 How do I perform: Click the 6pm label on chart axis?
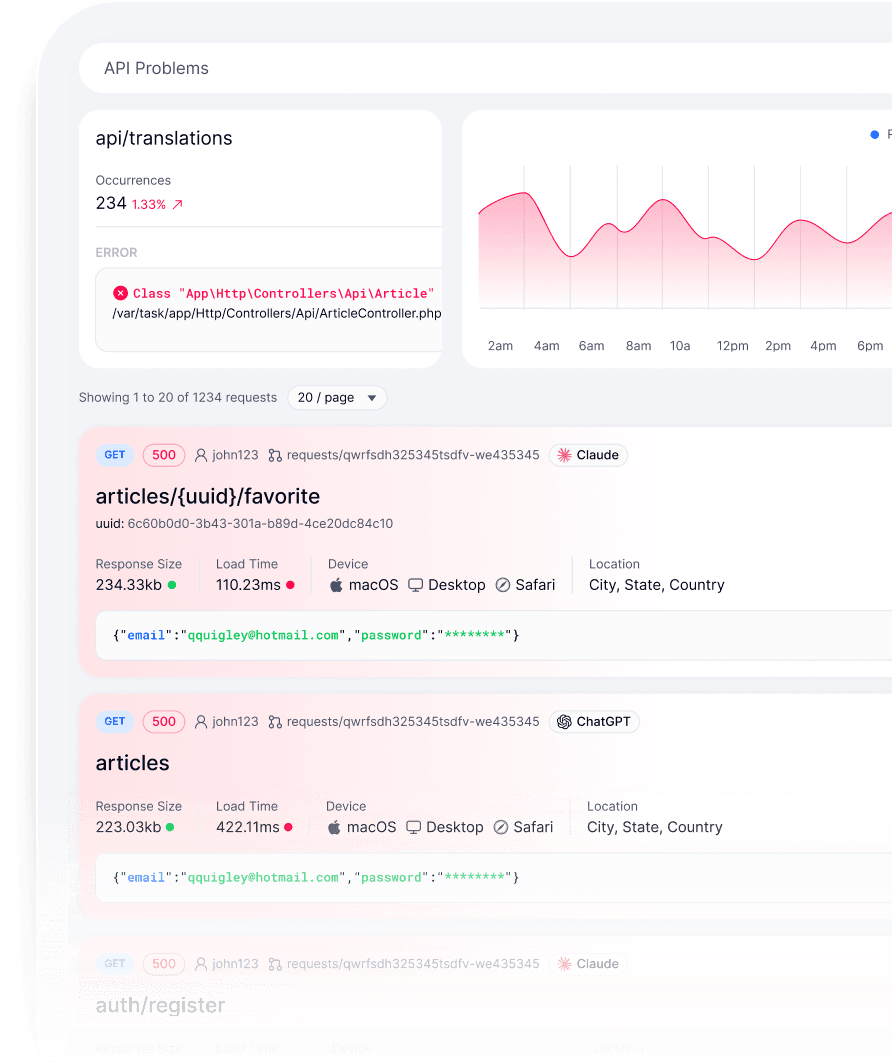coord(870,346)
